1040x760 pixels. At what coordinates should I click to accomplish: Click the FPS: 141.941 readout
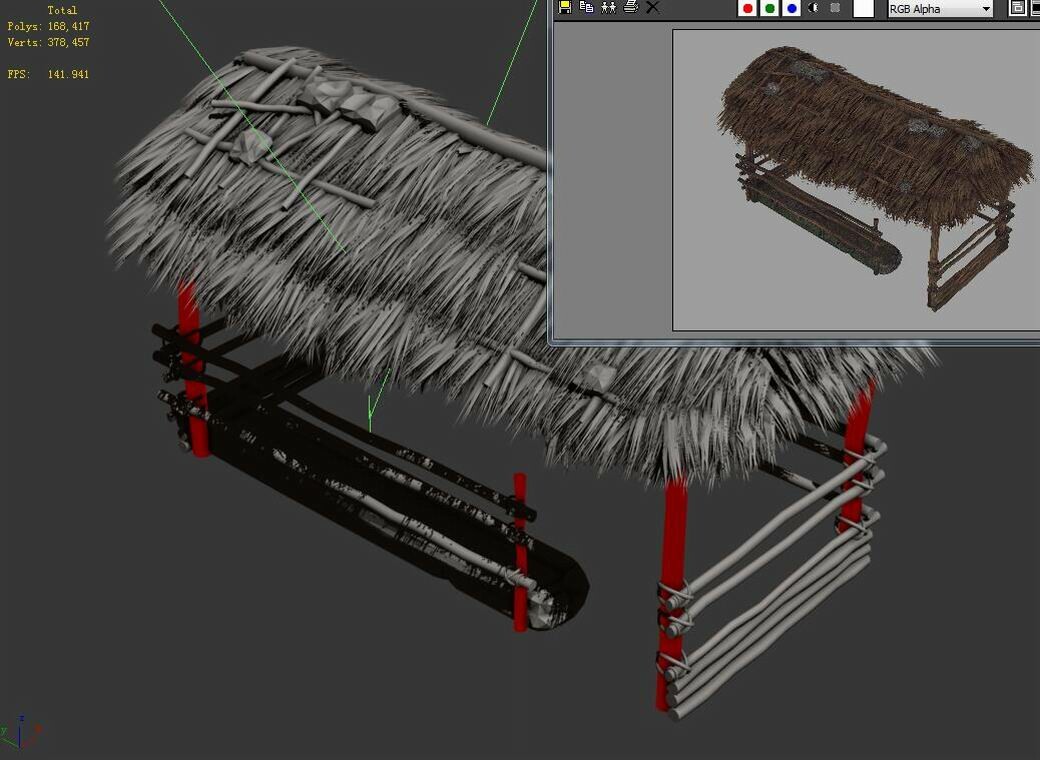pos(48,74)
